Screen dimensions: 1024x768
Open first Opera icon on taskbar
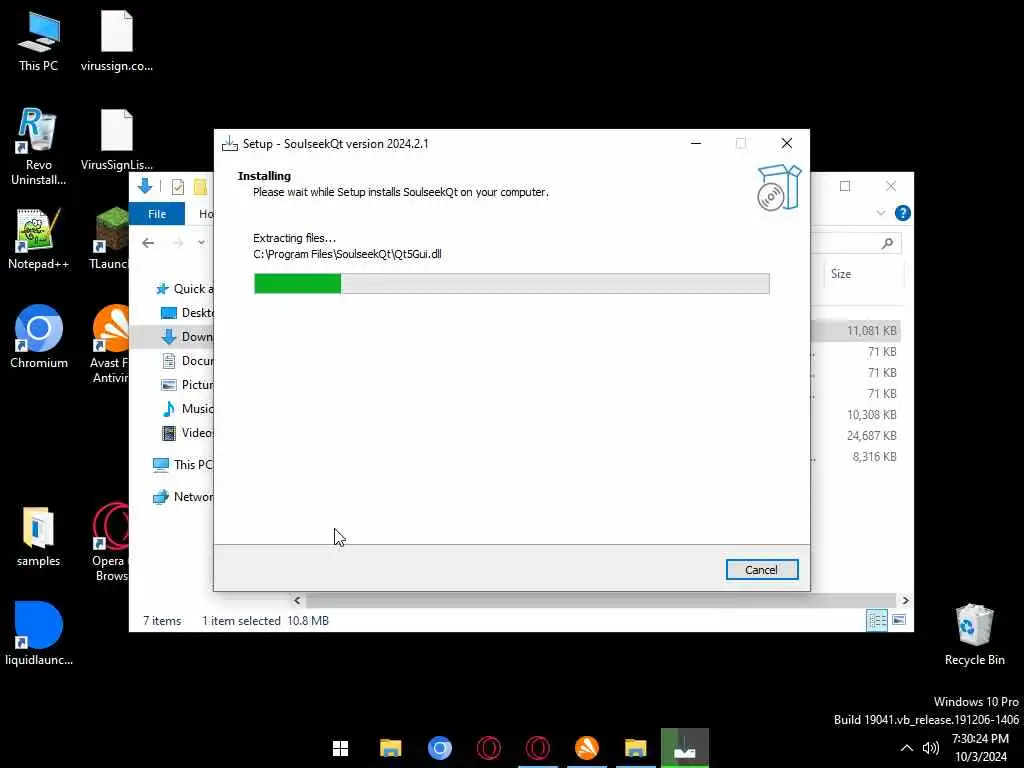coord(488,748)
